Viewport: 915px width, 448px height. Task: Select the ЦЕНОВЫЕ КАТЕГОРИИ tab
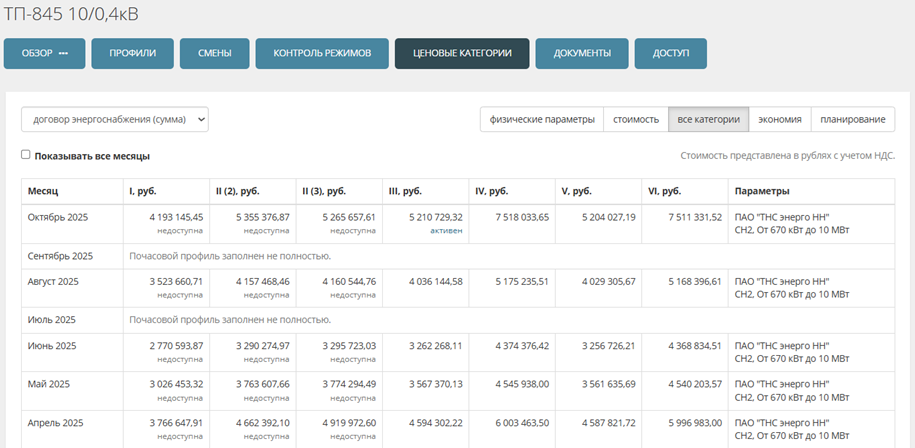pyautogui.click(x=461, y=53)
